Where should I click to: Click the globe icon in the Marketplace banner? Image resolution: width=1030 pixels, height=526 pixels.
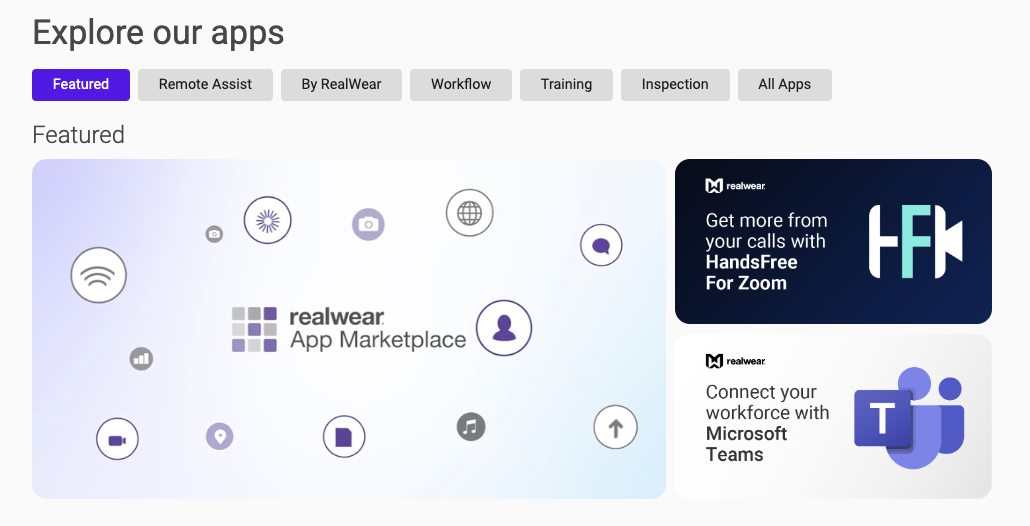470,213
